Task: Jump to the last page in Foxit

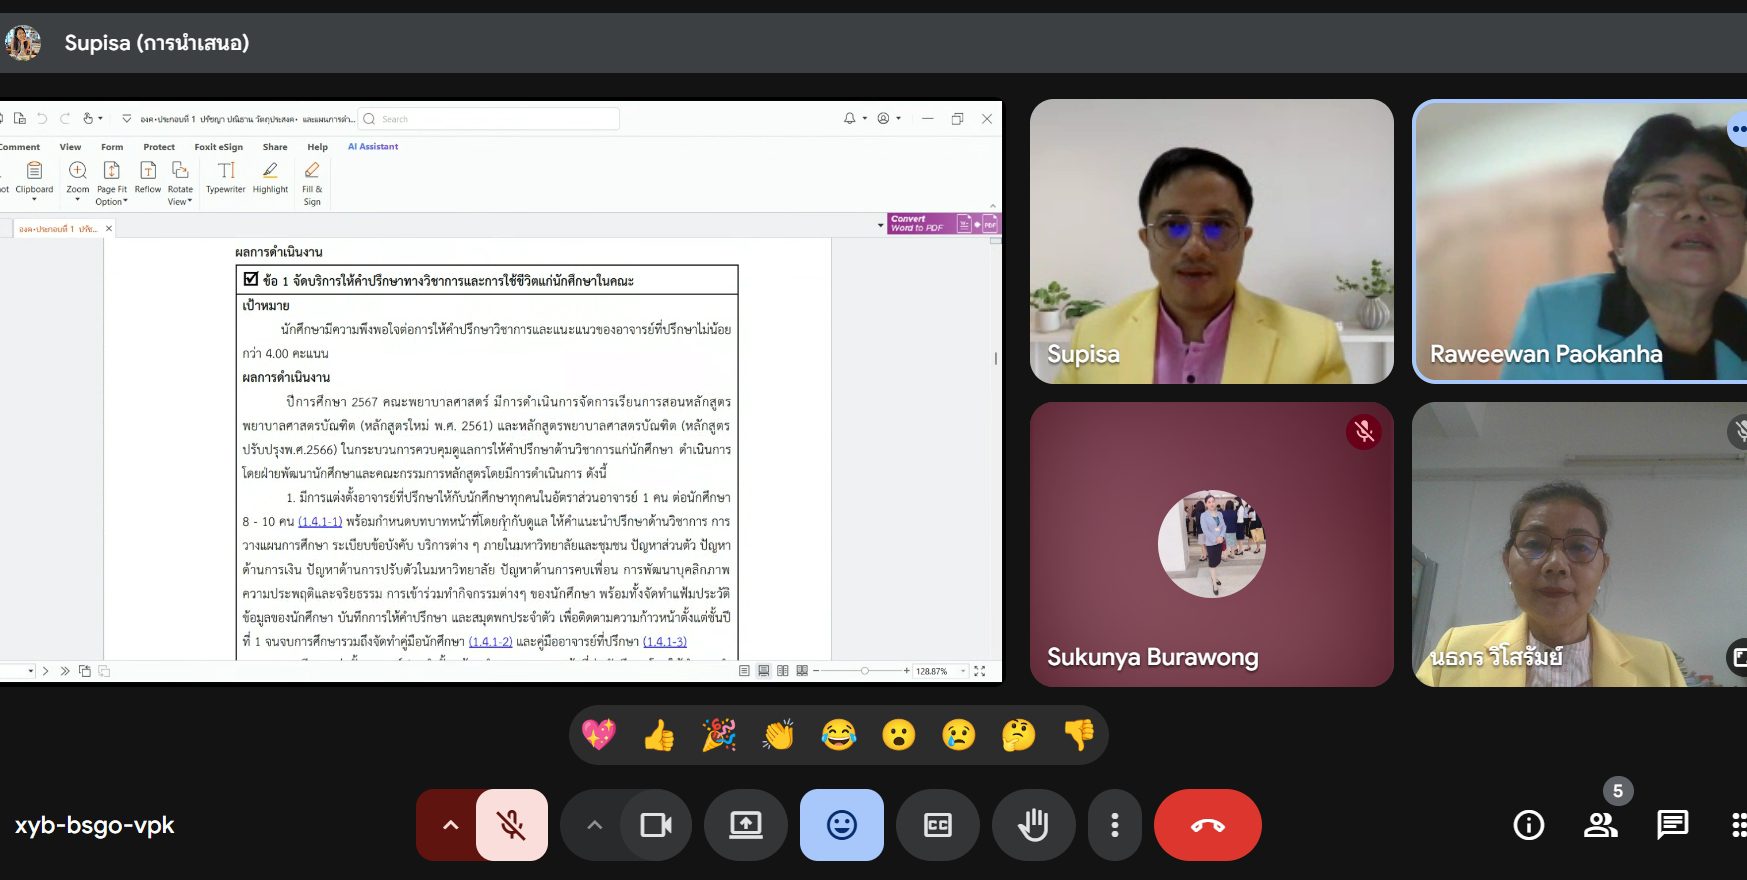Action: coord(65,671)
